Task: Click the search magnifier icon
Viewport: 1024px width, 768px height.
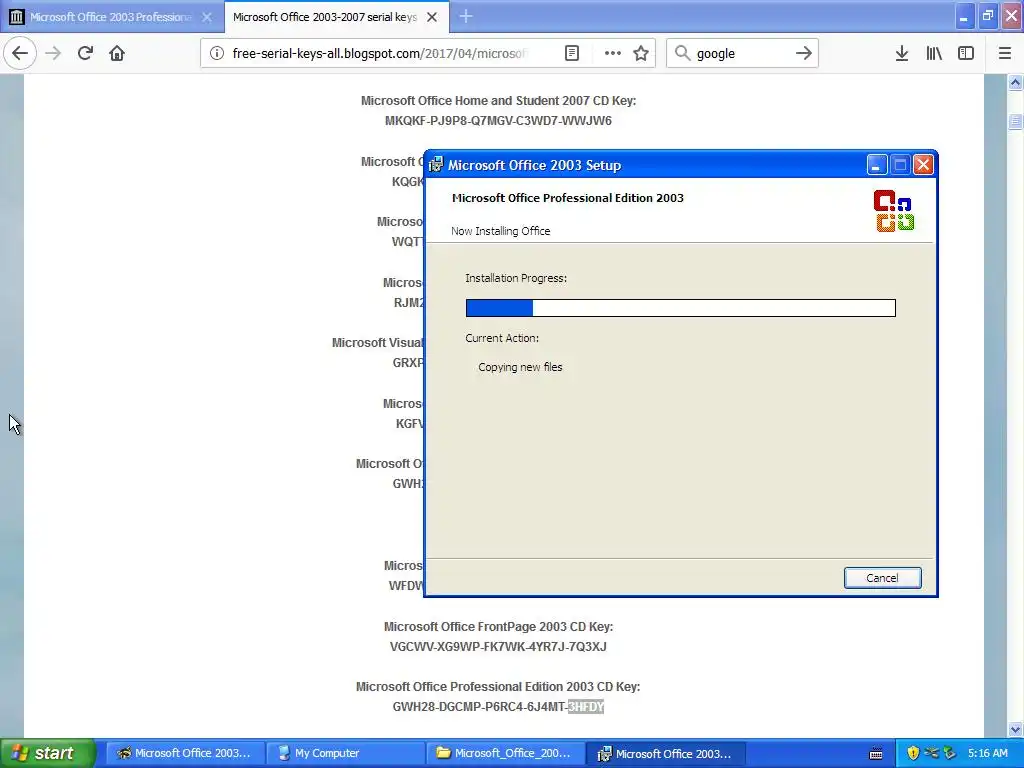Action: click(x=682, y=53)
